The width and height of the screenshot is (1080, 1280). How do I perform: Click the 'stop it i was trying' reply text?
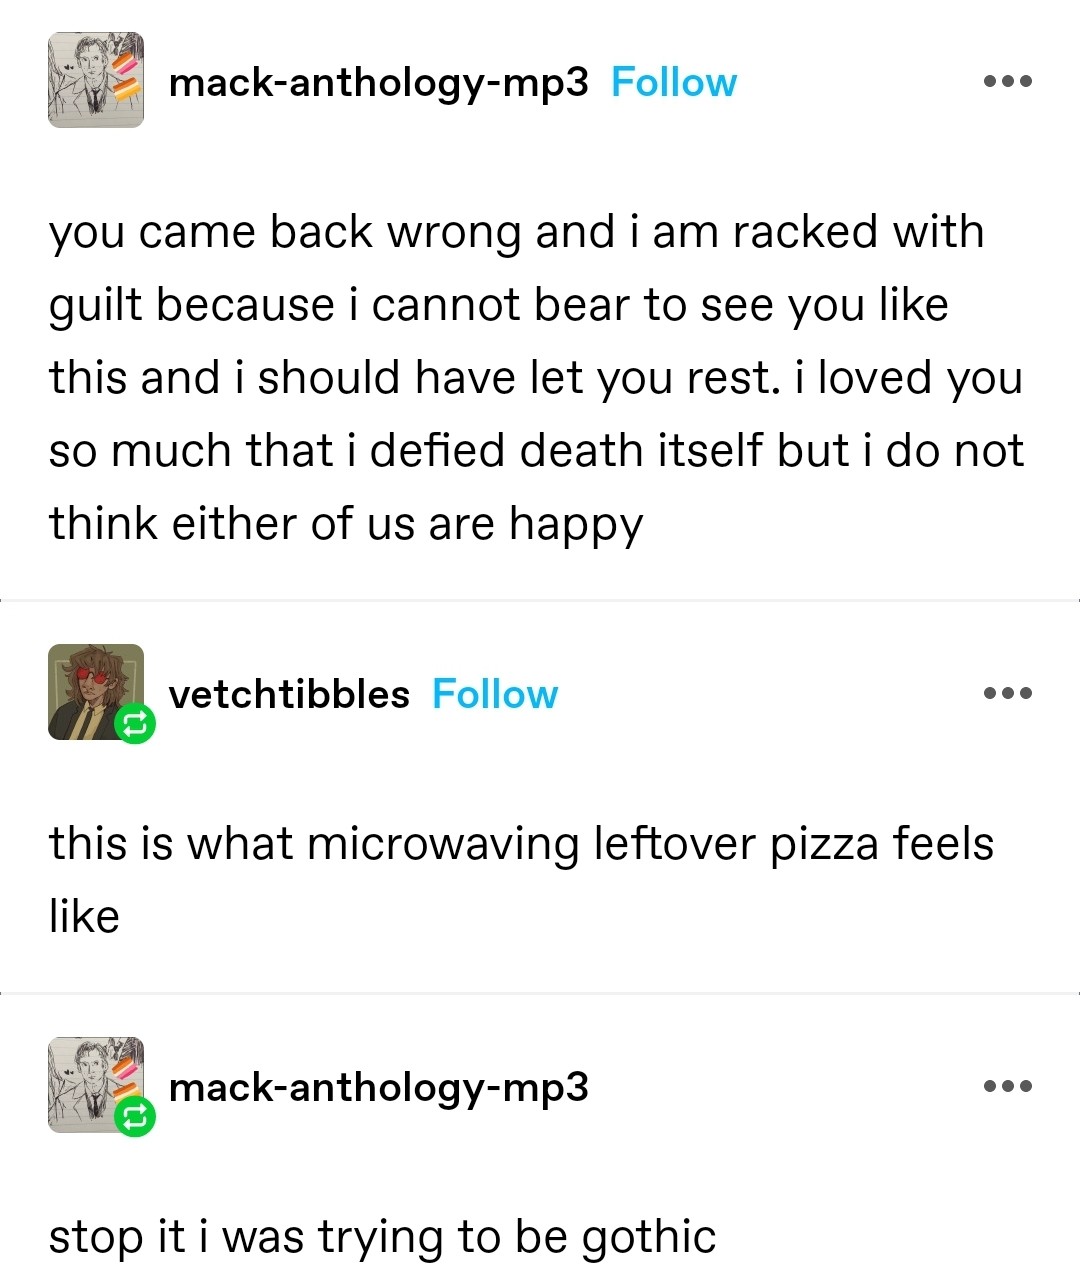[382, 1238]
